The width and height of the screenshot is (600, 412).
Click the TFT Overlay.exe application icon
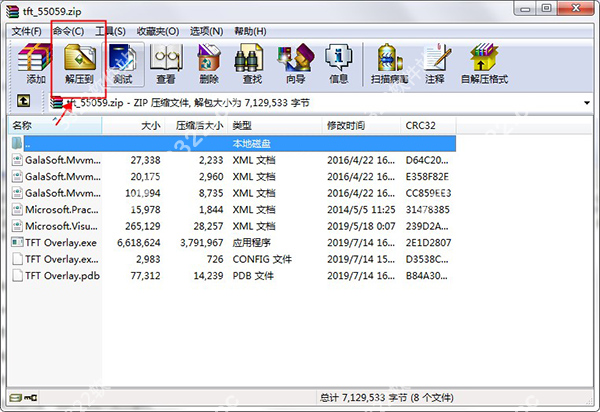point(17,243)
